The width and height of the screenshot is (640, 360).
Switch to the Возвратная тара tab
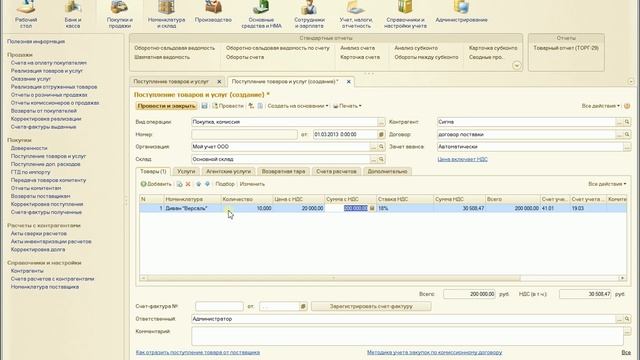point(283,171)
